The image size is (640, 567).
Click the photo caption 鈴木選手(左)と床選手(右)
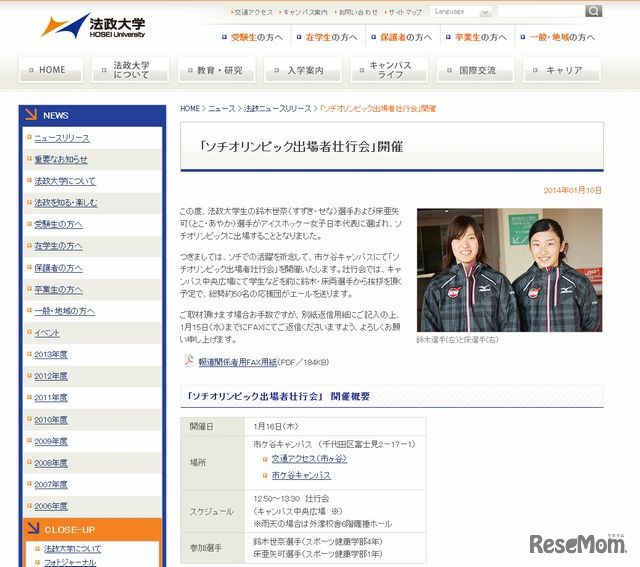[x=457, y=340]
